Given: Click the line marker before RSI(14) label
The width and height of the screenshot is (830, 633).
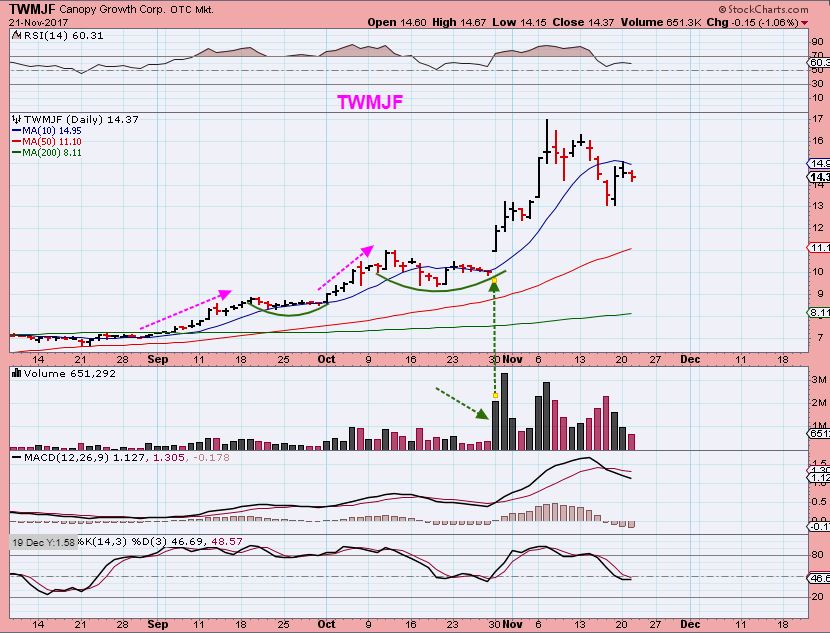Looking at the screenshot, I should pos(16,35).
